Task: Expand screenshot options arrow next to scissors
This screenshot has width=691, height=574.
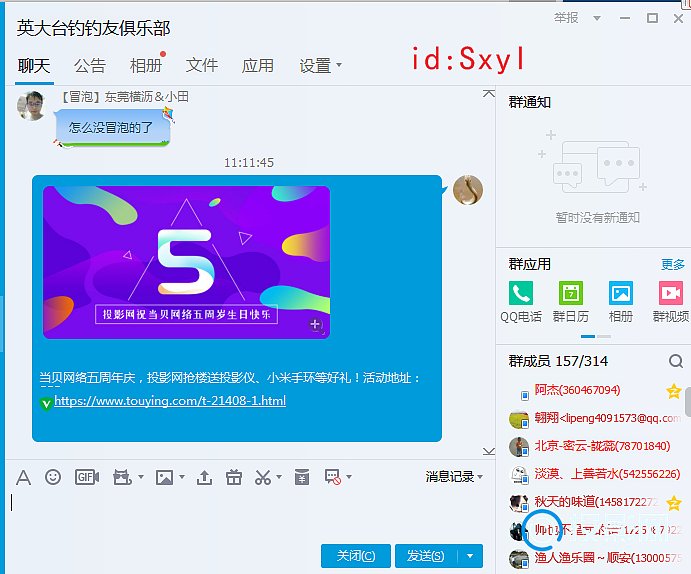Action: tap(279, 477)
